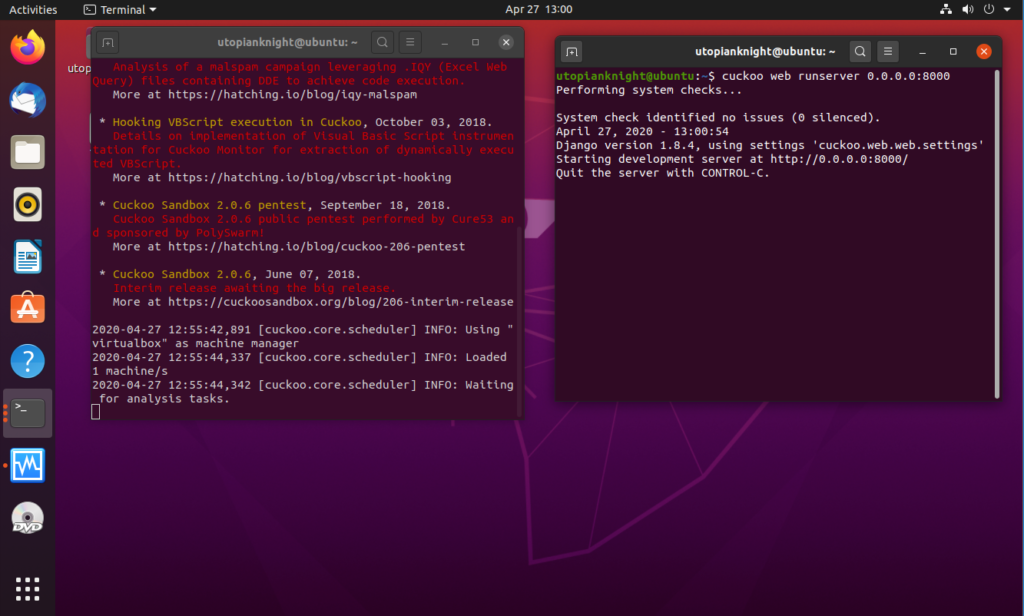This screenshot has width=1024, height=616.
Task: Open Activities overview
Action: 33,10
